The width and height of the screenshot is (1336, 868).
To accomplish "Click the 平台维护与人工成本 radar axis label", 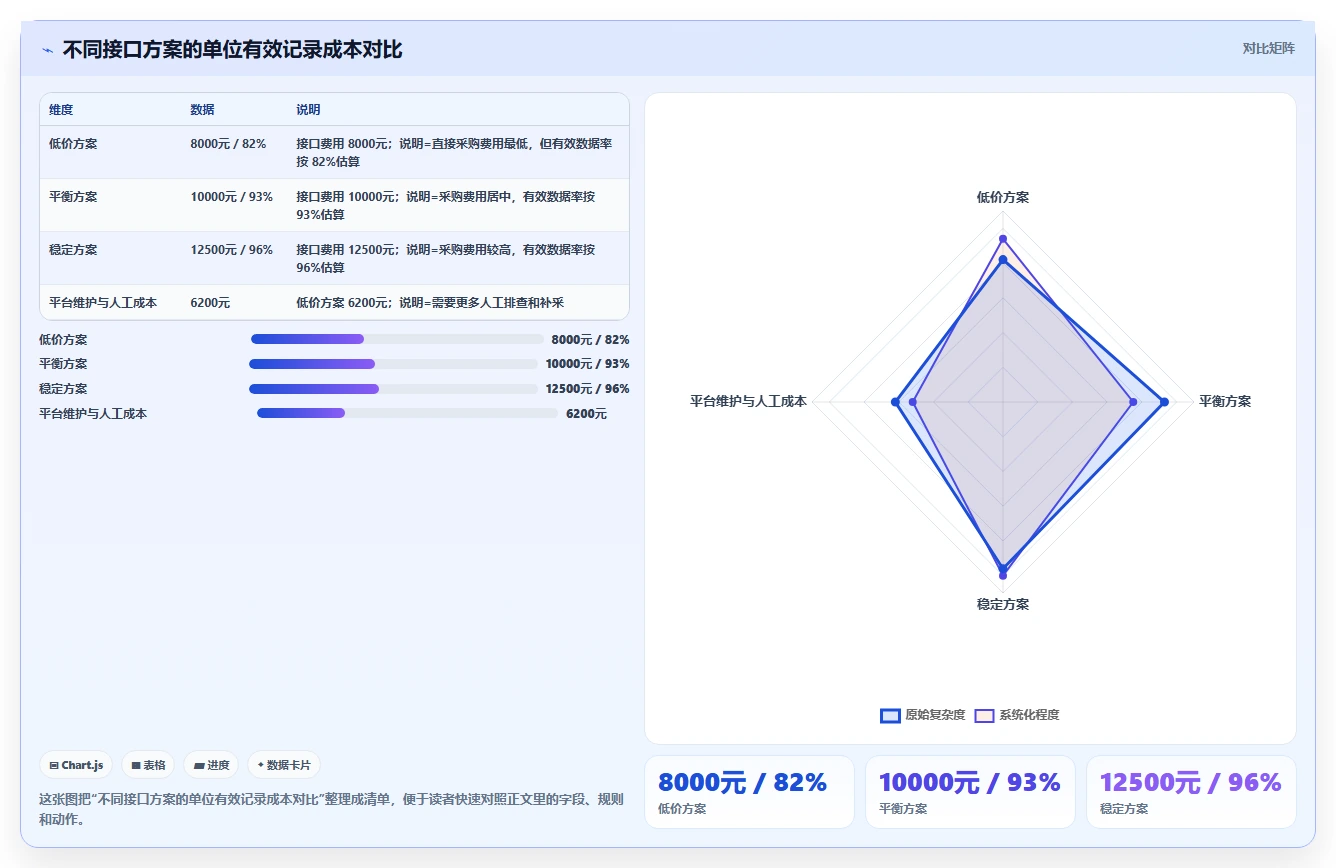I will coord(748,402).
